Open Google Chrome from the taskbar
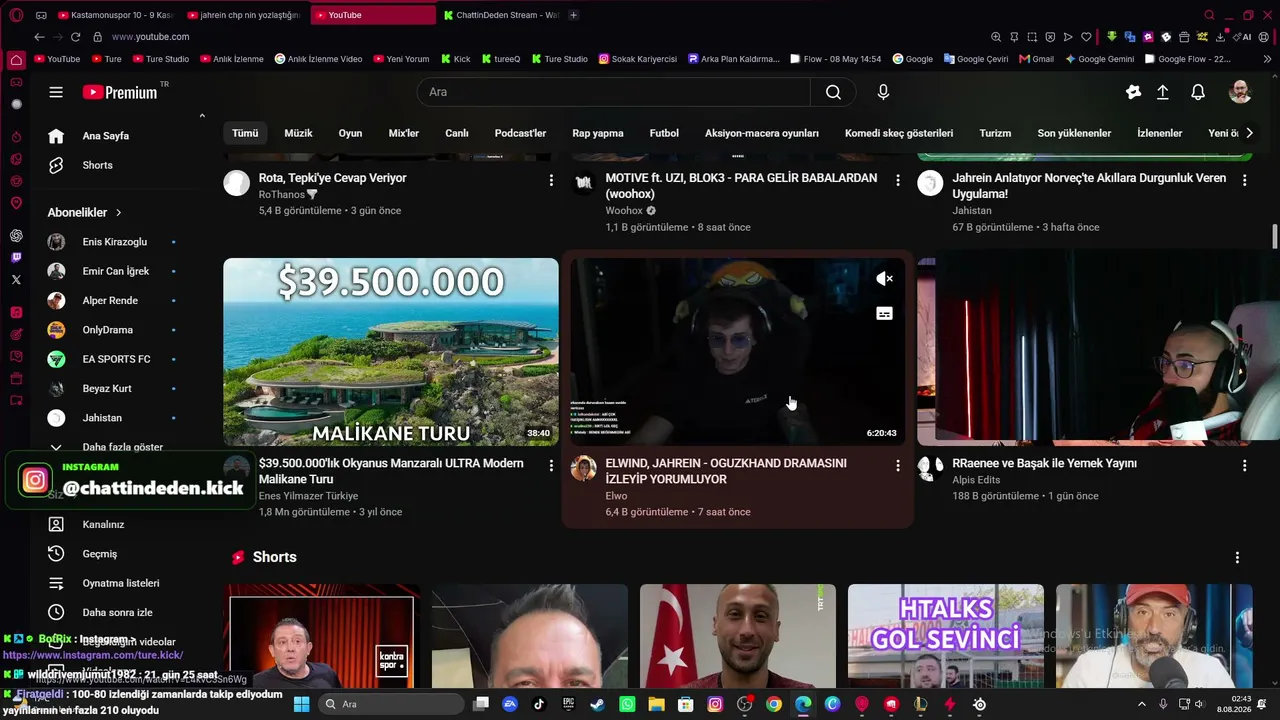The width and height of the screenshot is (1280, 720). click(774, 704)
